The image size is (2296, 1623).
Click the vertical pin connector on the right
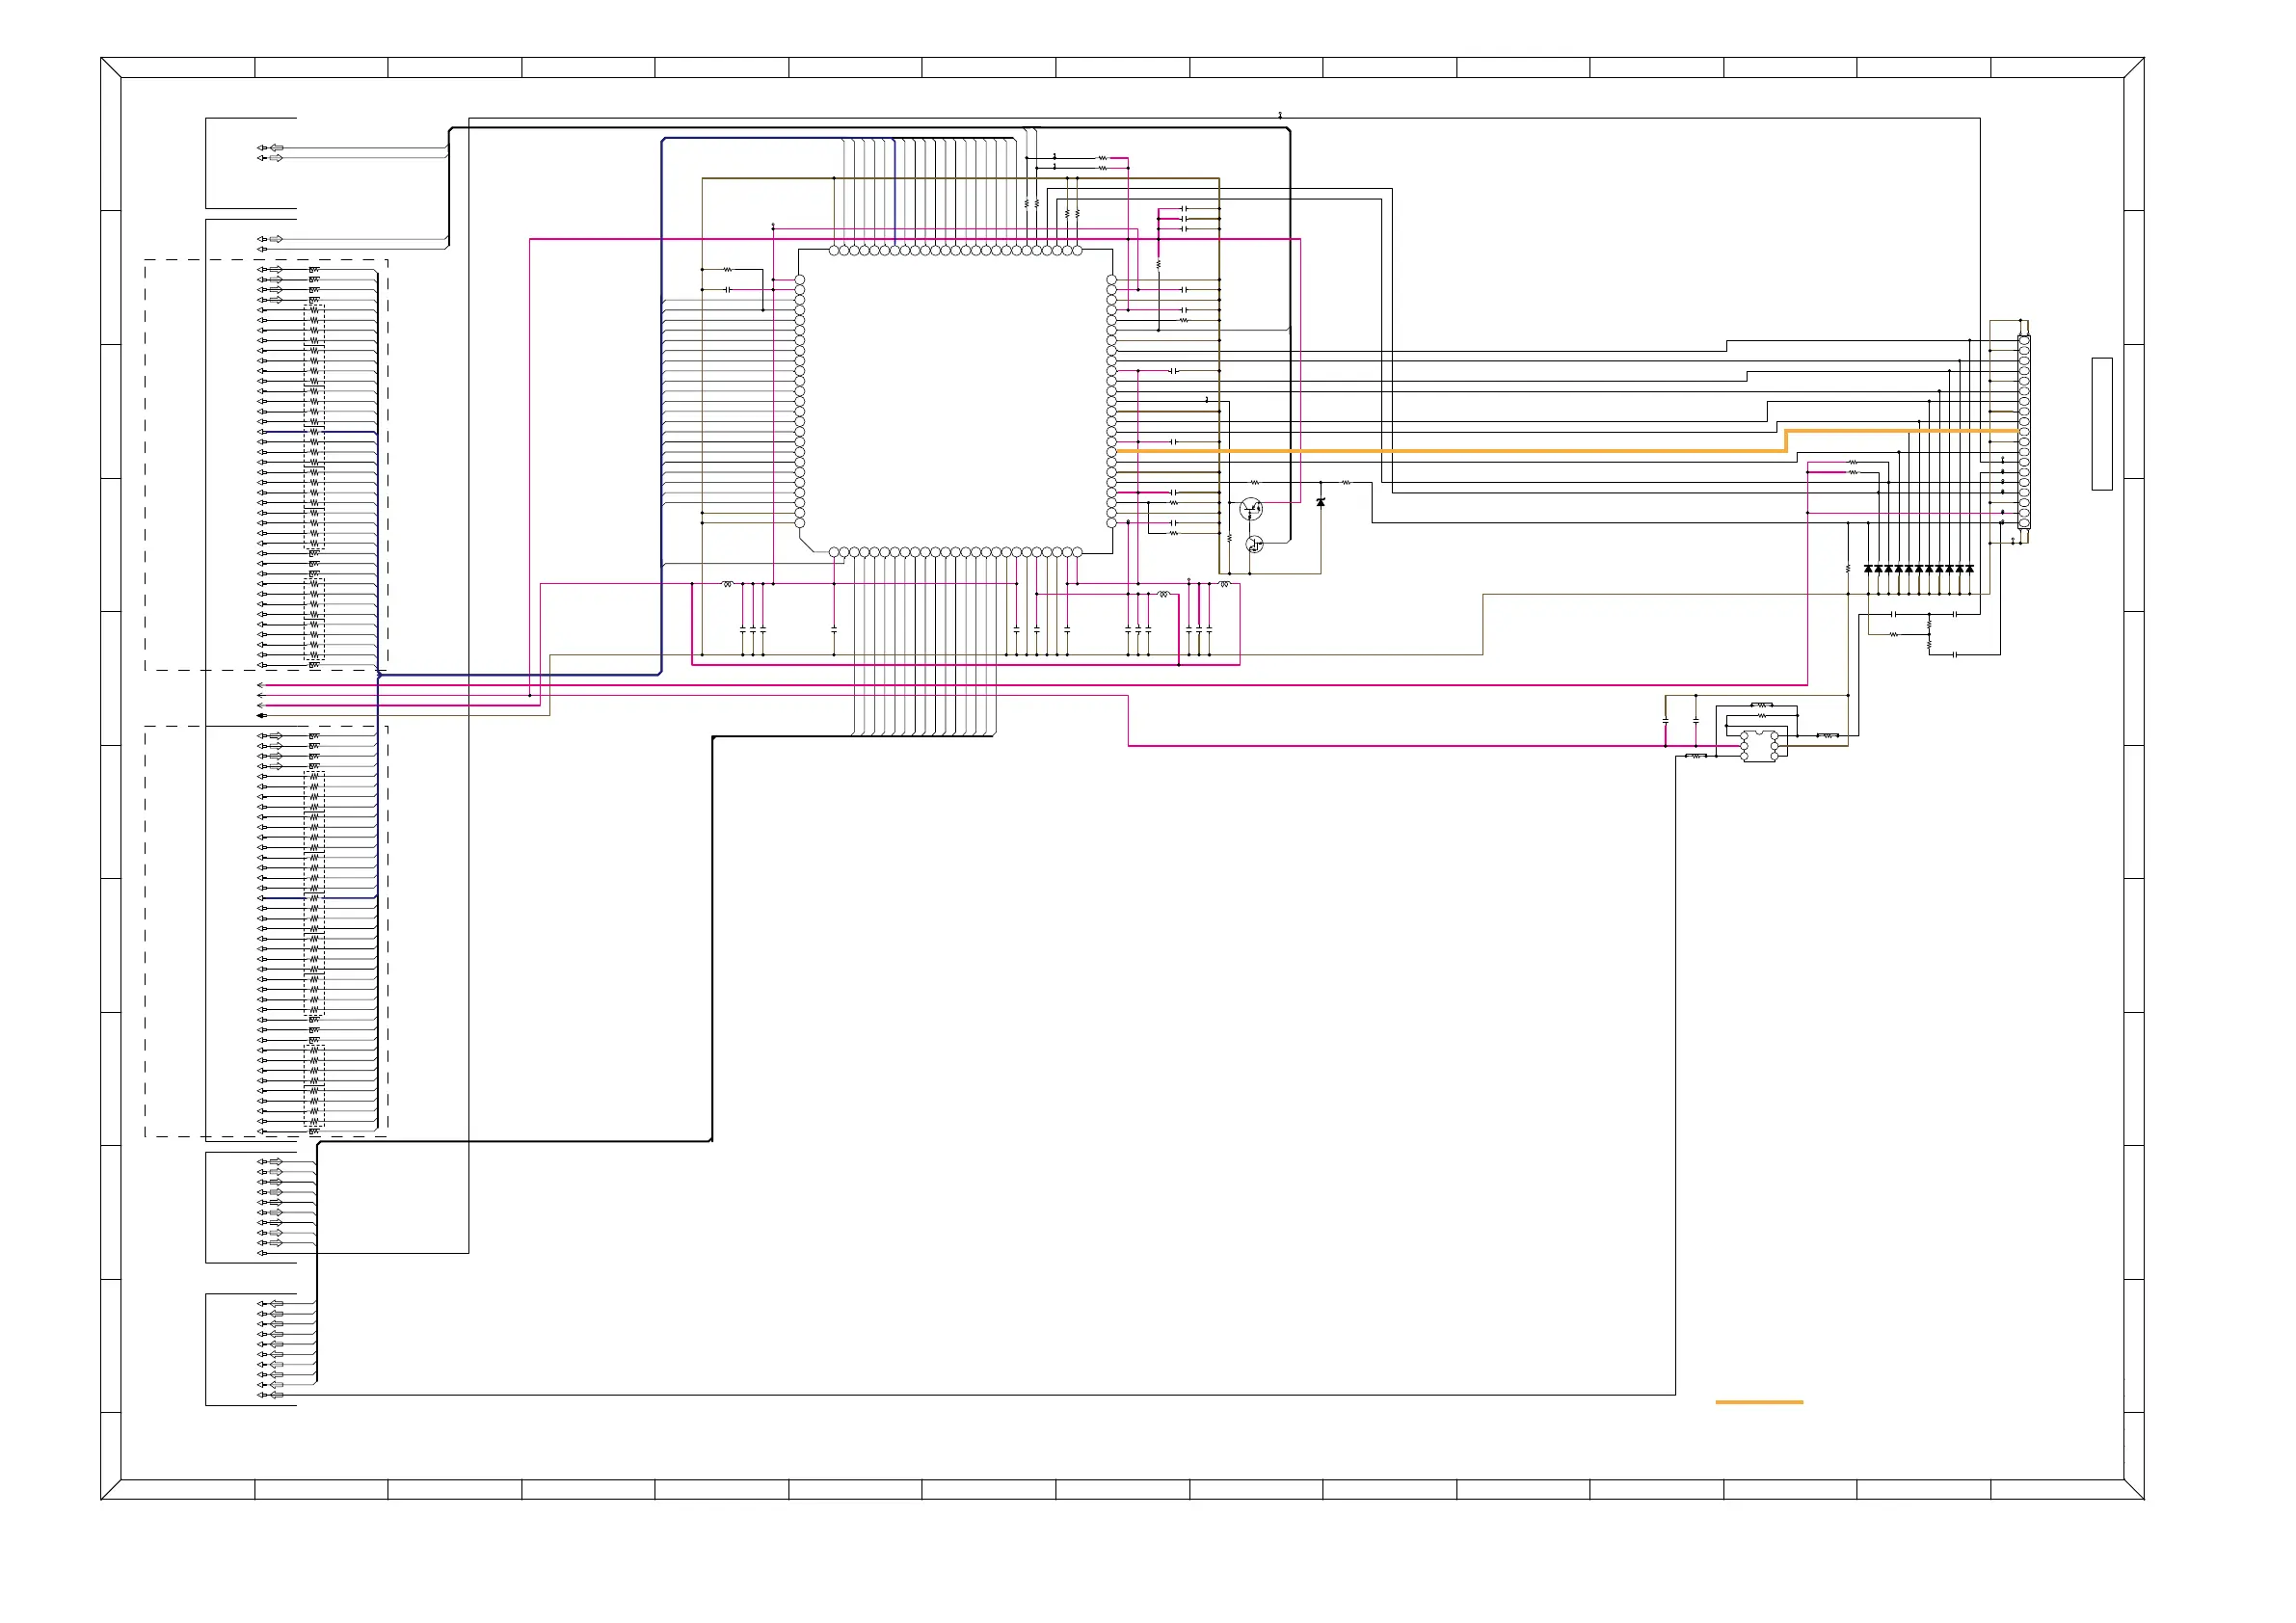[2024, 432]
